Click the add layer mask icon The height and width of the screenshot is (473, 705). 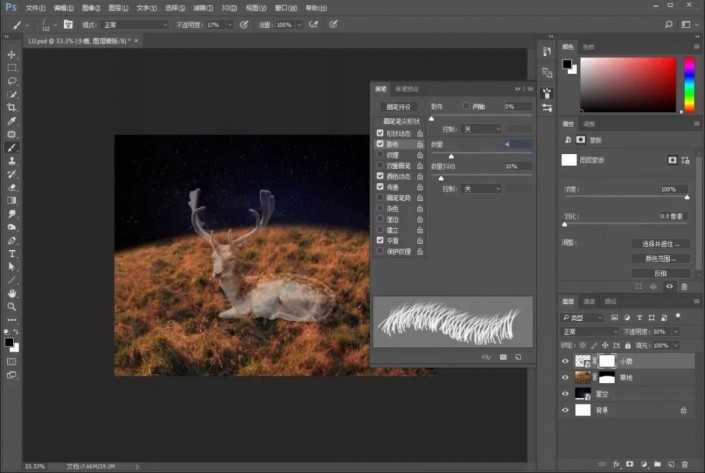pos(630,463)
